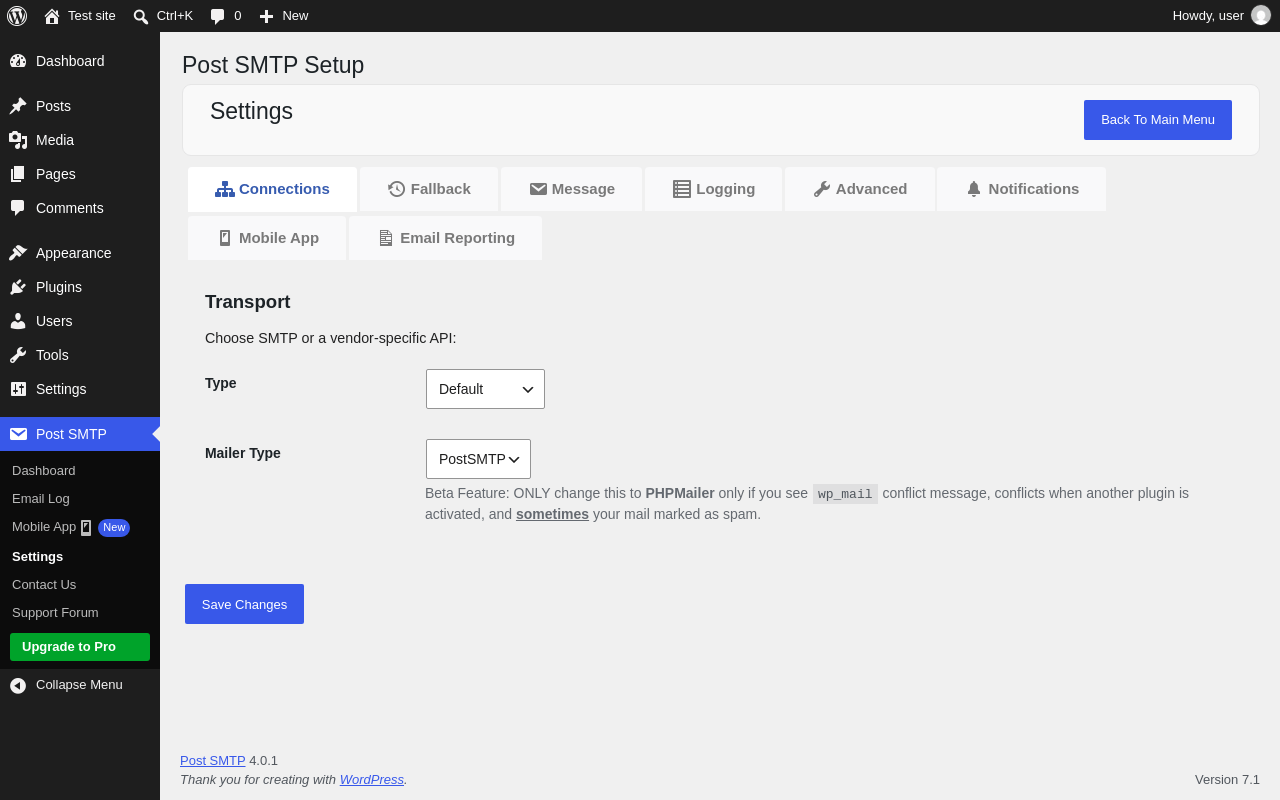
Task: Open the Post SMTP footer link
Action: point(212,761)
